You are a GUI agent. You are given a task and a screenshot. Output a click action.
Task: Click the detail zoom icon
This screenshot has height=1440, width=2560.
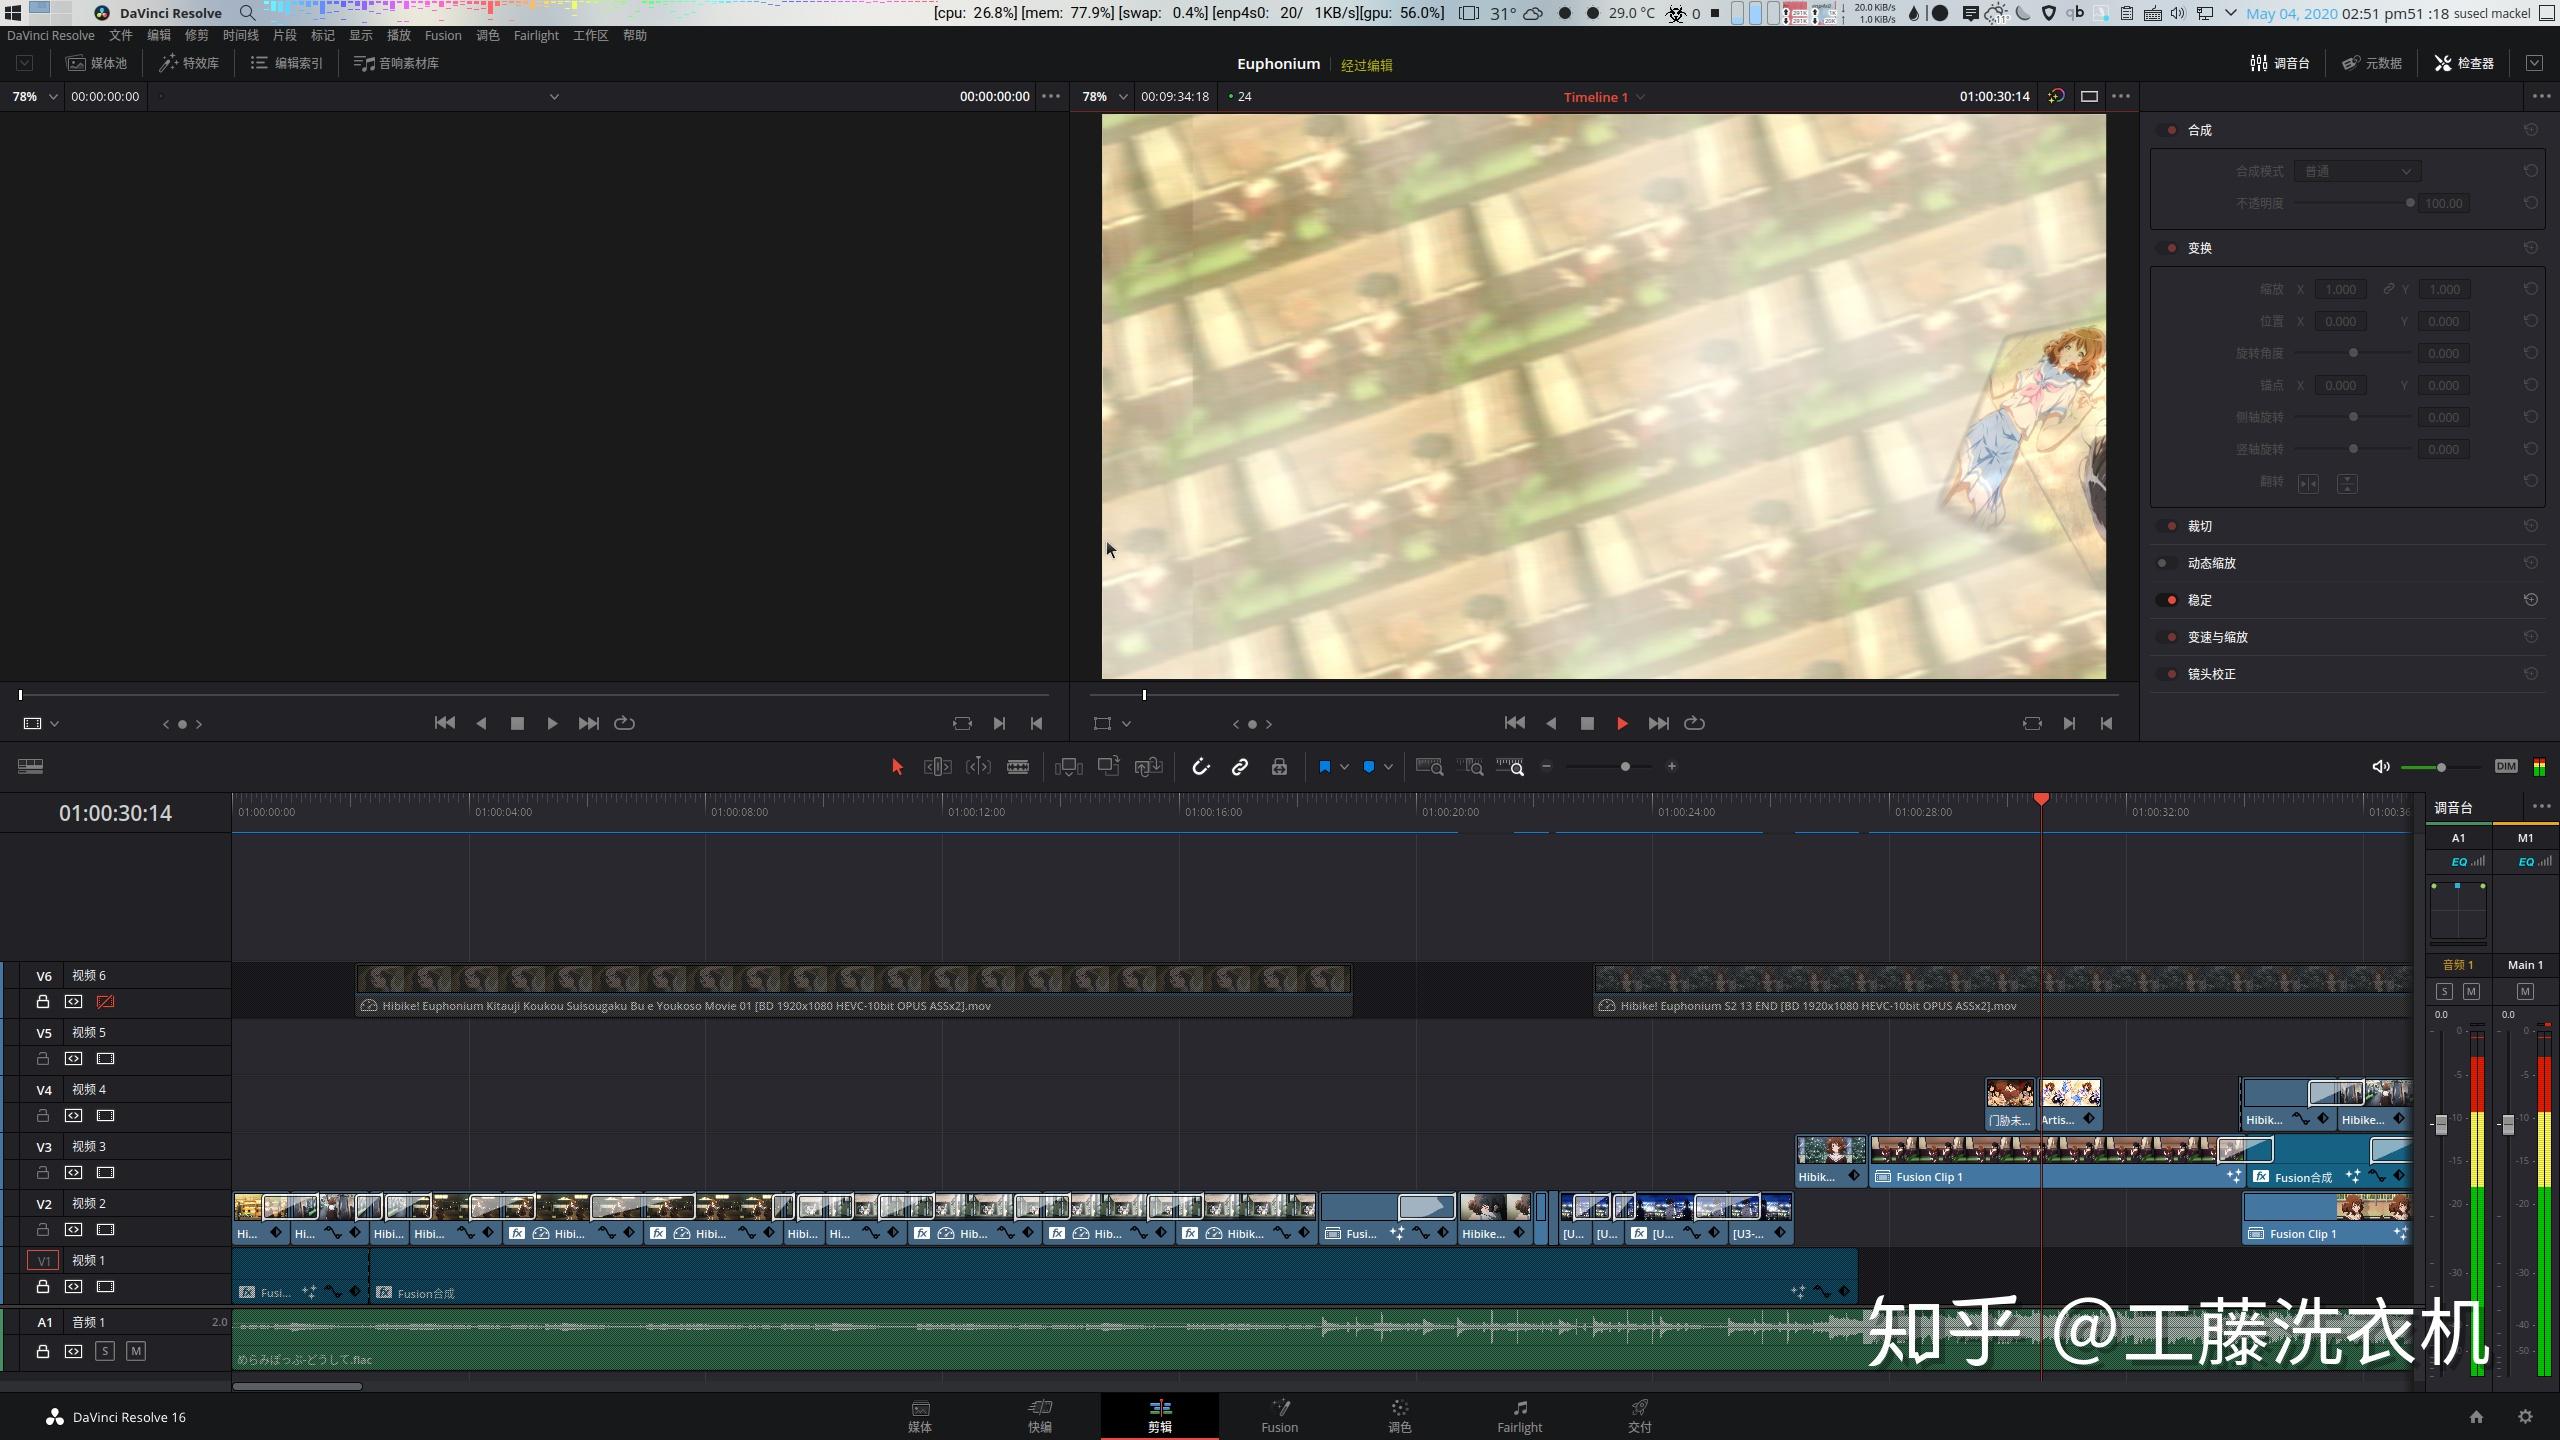click(1470, 767)
